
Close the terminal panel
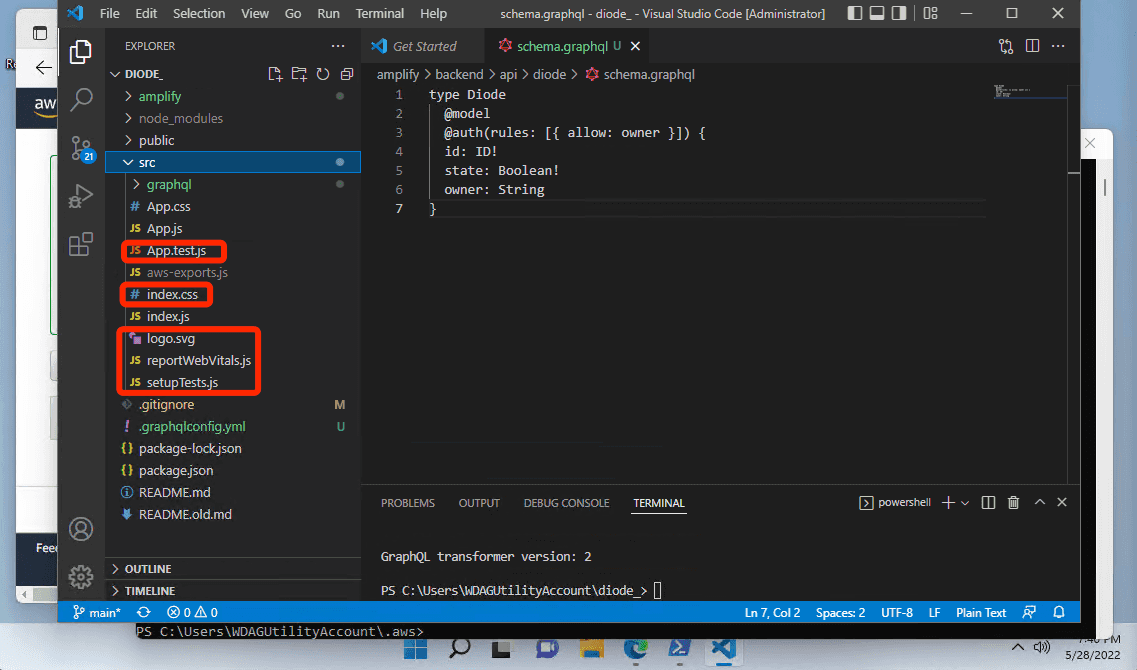click(1062, 502)
